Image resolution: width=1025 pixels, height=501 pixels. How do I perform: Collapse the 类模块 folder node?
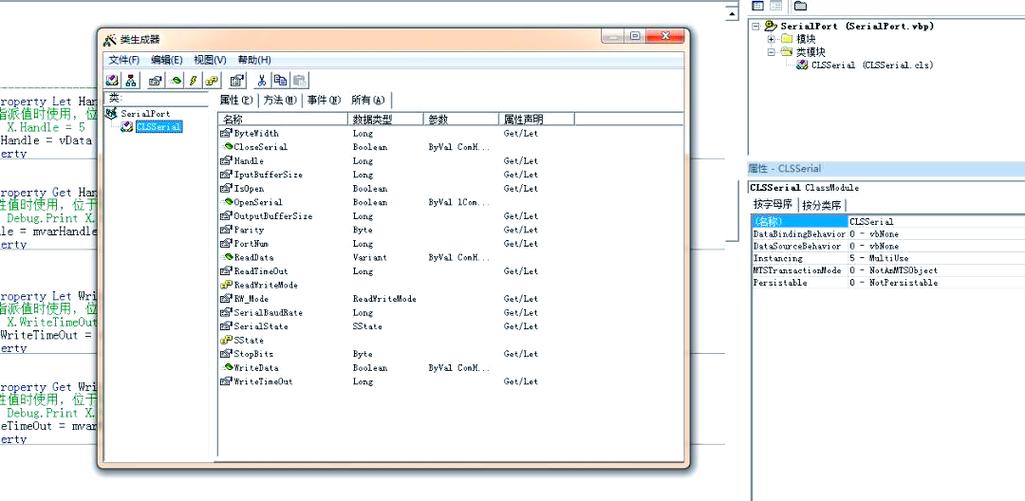771,52
